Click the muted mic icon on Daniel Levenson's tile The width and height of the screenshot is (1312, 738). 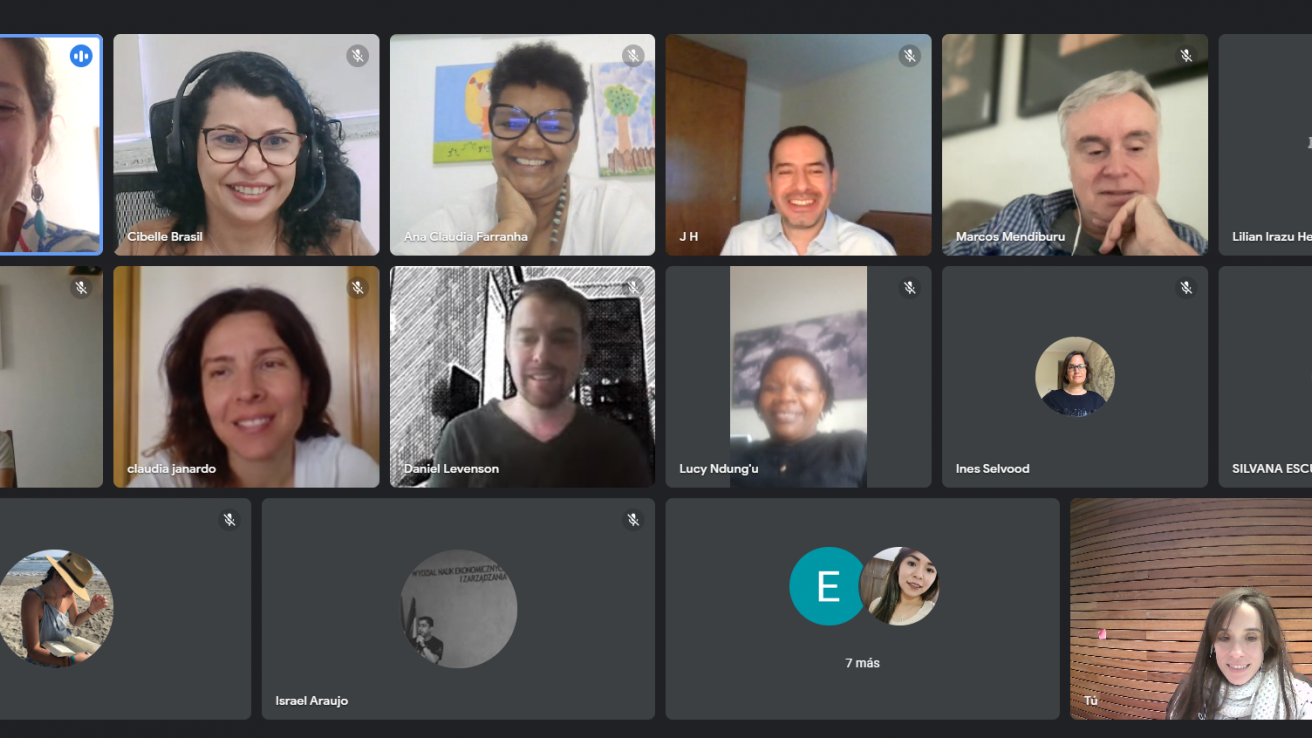pos(633,288)
